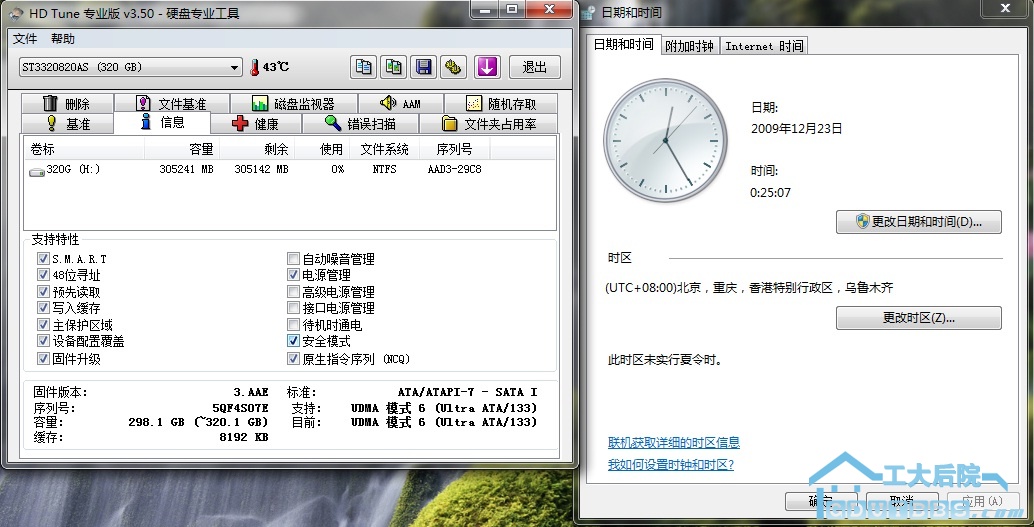Open the 文件基准 tab
The width and height of the screenshot is (1034, 527).
tap(171, 104)
